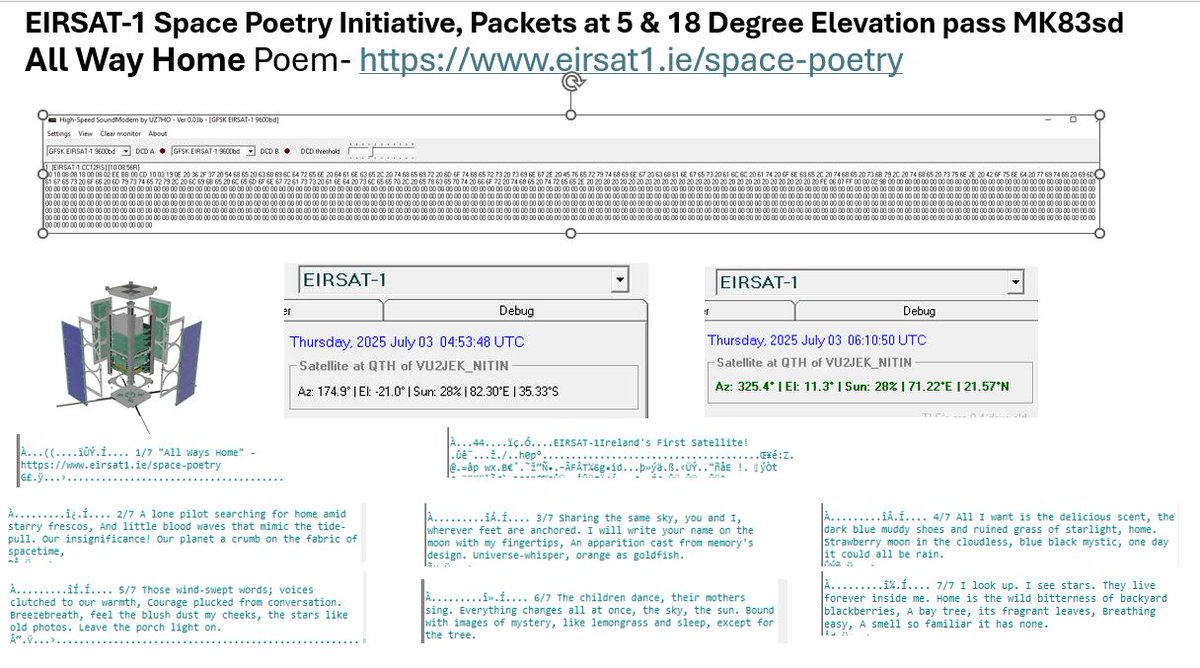
Task: Open the eirsat1.ie space-poetry hyperlink
Action: click(630, 62)
